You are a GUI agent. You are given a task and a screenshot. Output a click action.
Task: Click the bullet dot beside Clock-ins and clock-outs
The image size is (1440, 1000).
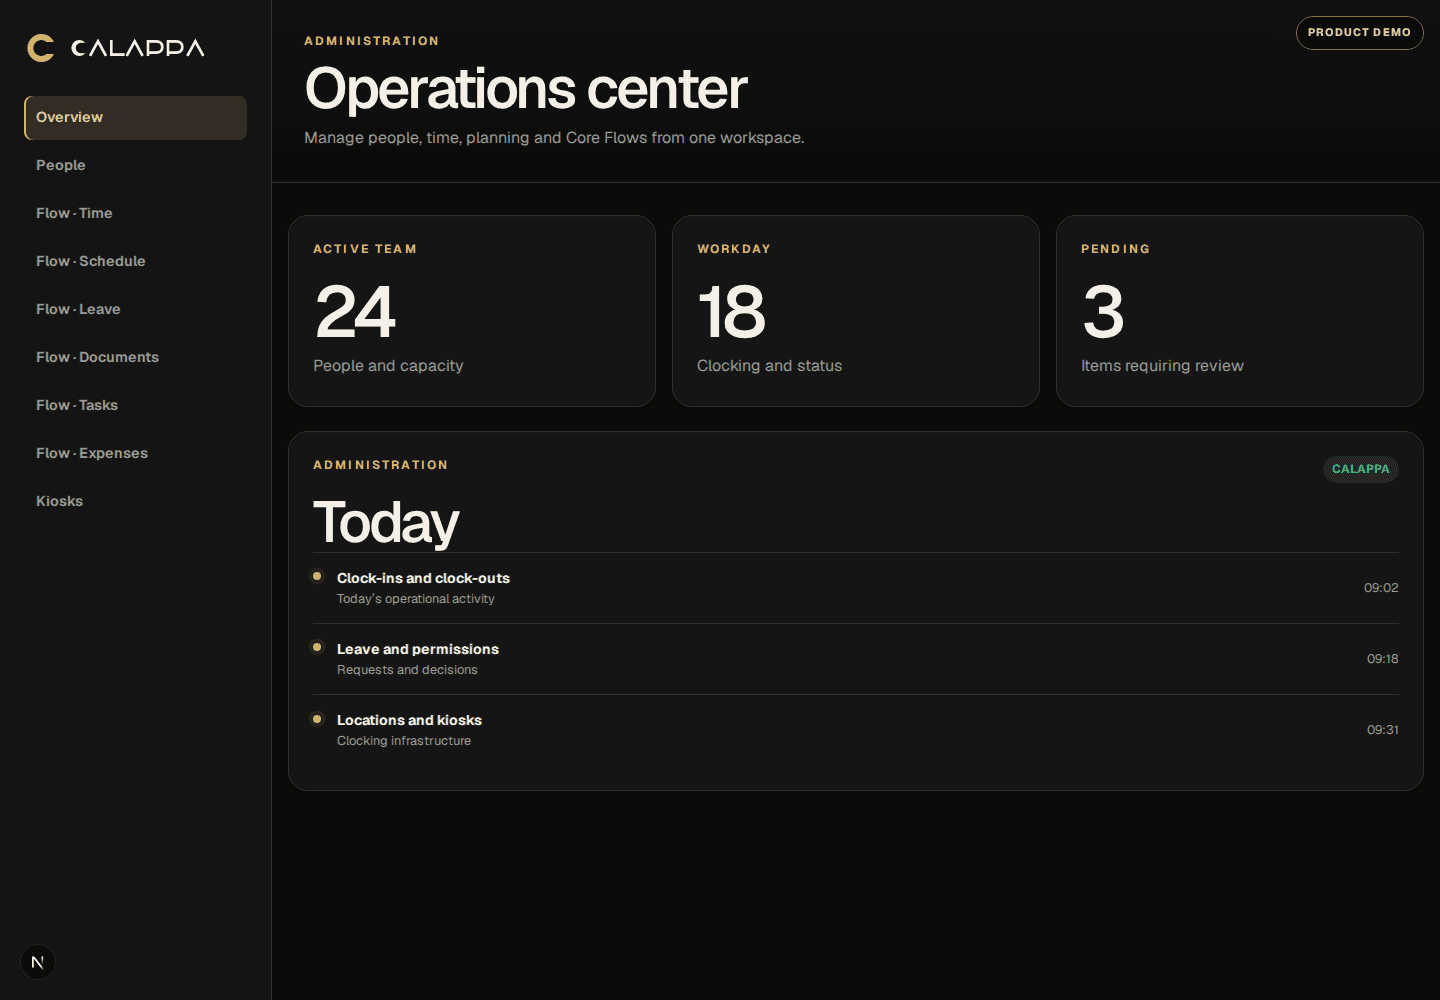pos(317,576)
